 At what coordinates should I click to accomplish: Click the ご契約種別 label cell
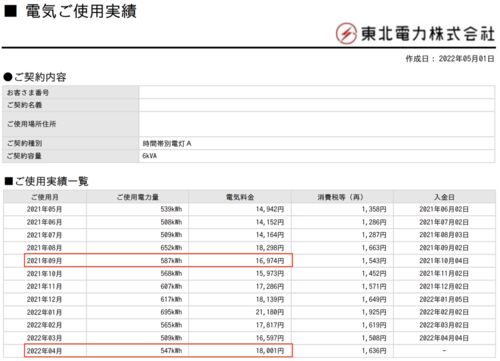(x=71, y=143)
